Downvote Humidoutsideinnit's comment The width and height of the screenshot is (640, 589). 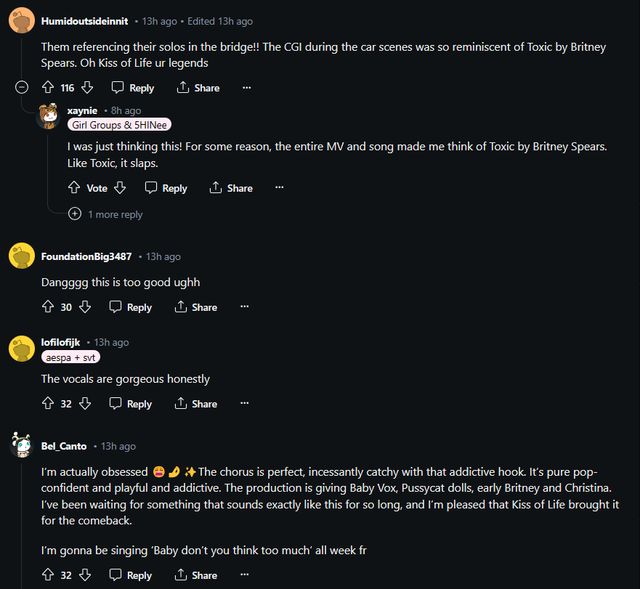[87, 88]
